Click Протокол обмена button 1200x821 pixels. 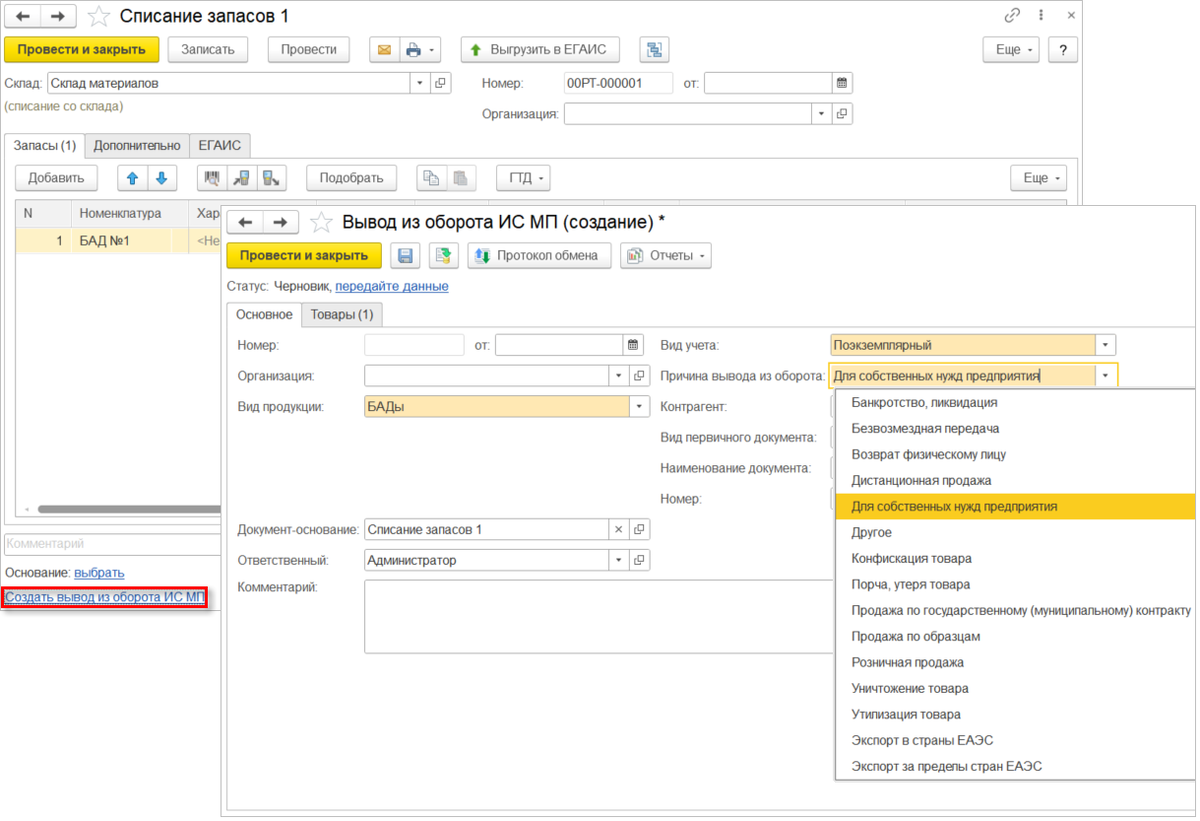[539, 256]
